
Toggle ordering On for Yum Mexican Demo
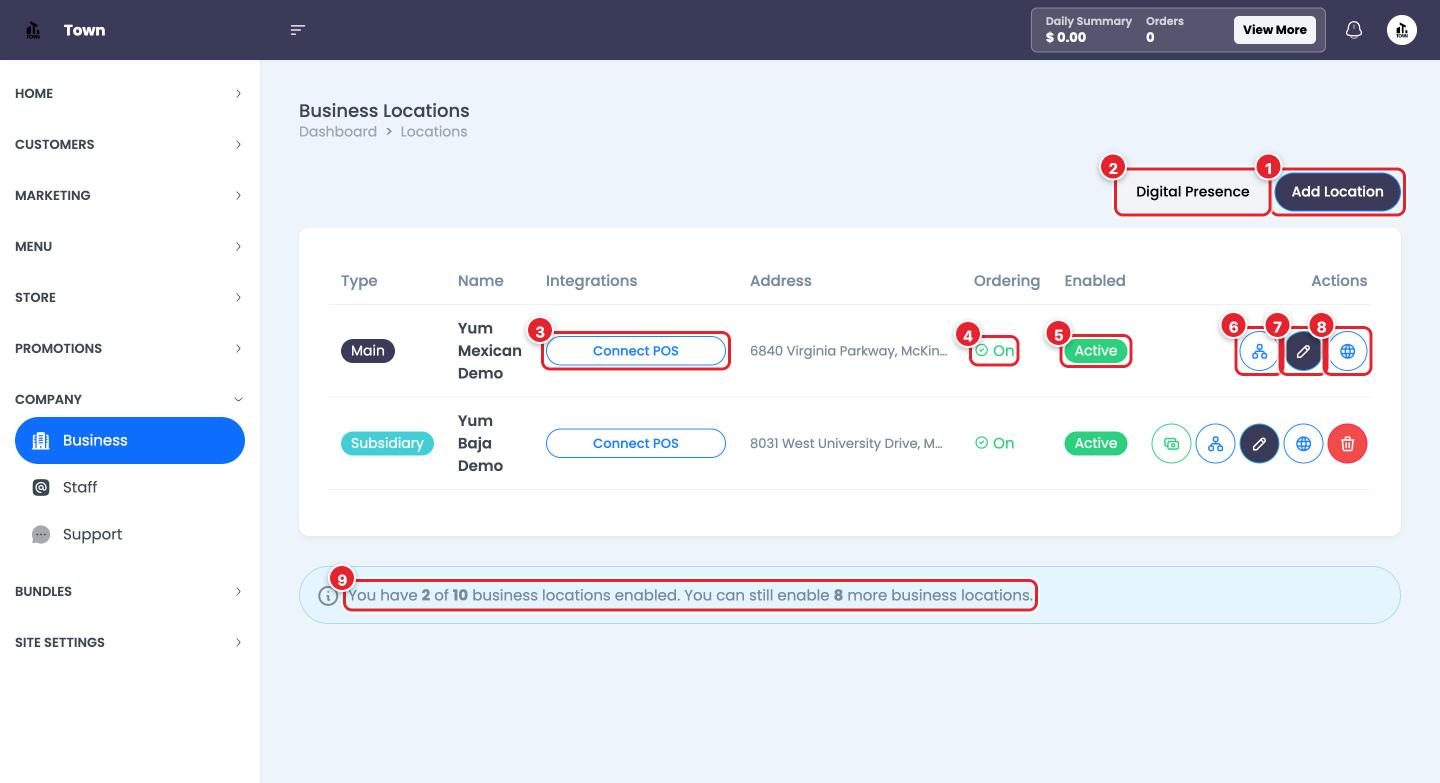[x=995, y=351]
